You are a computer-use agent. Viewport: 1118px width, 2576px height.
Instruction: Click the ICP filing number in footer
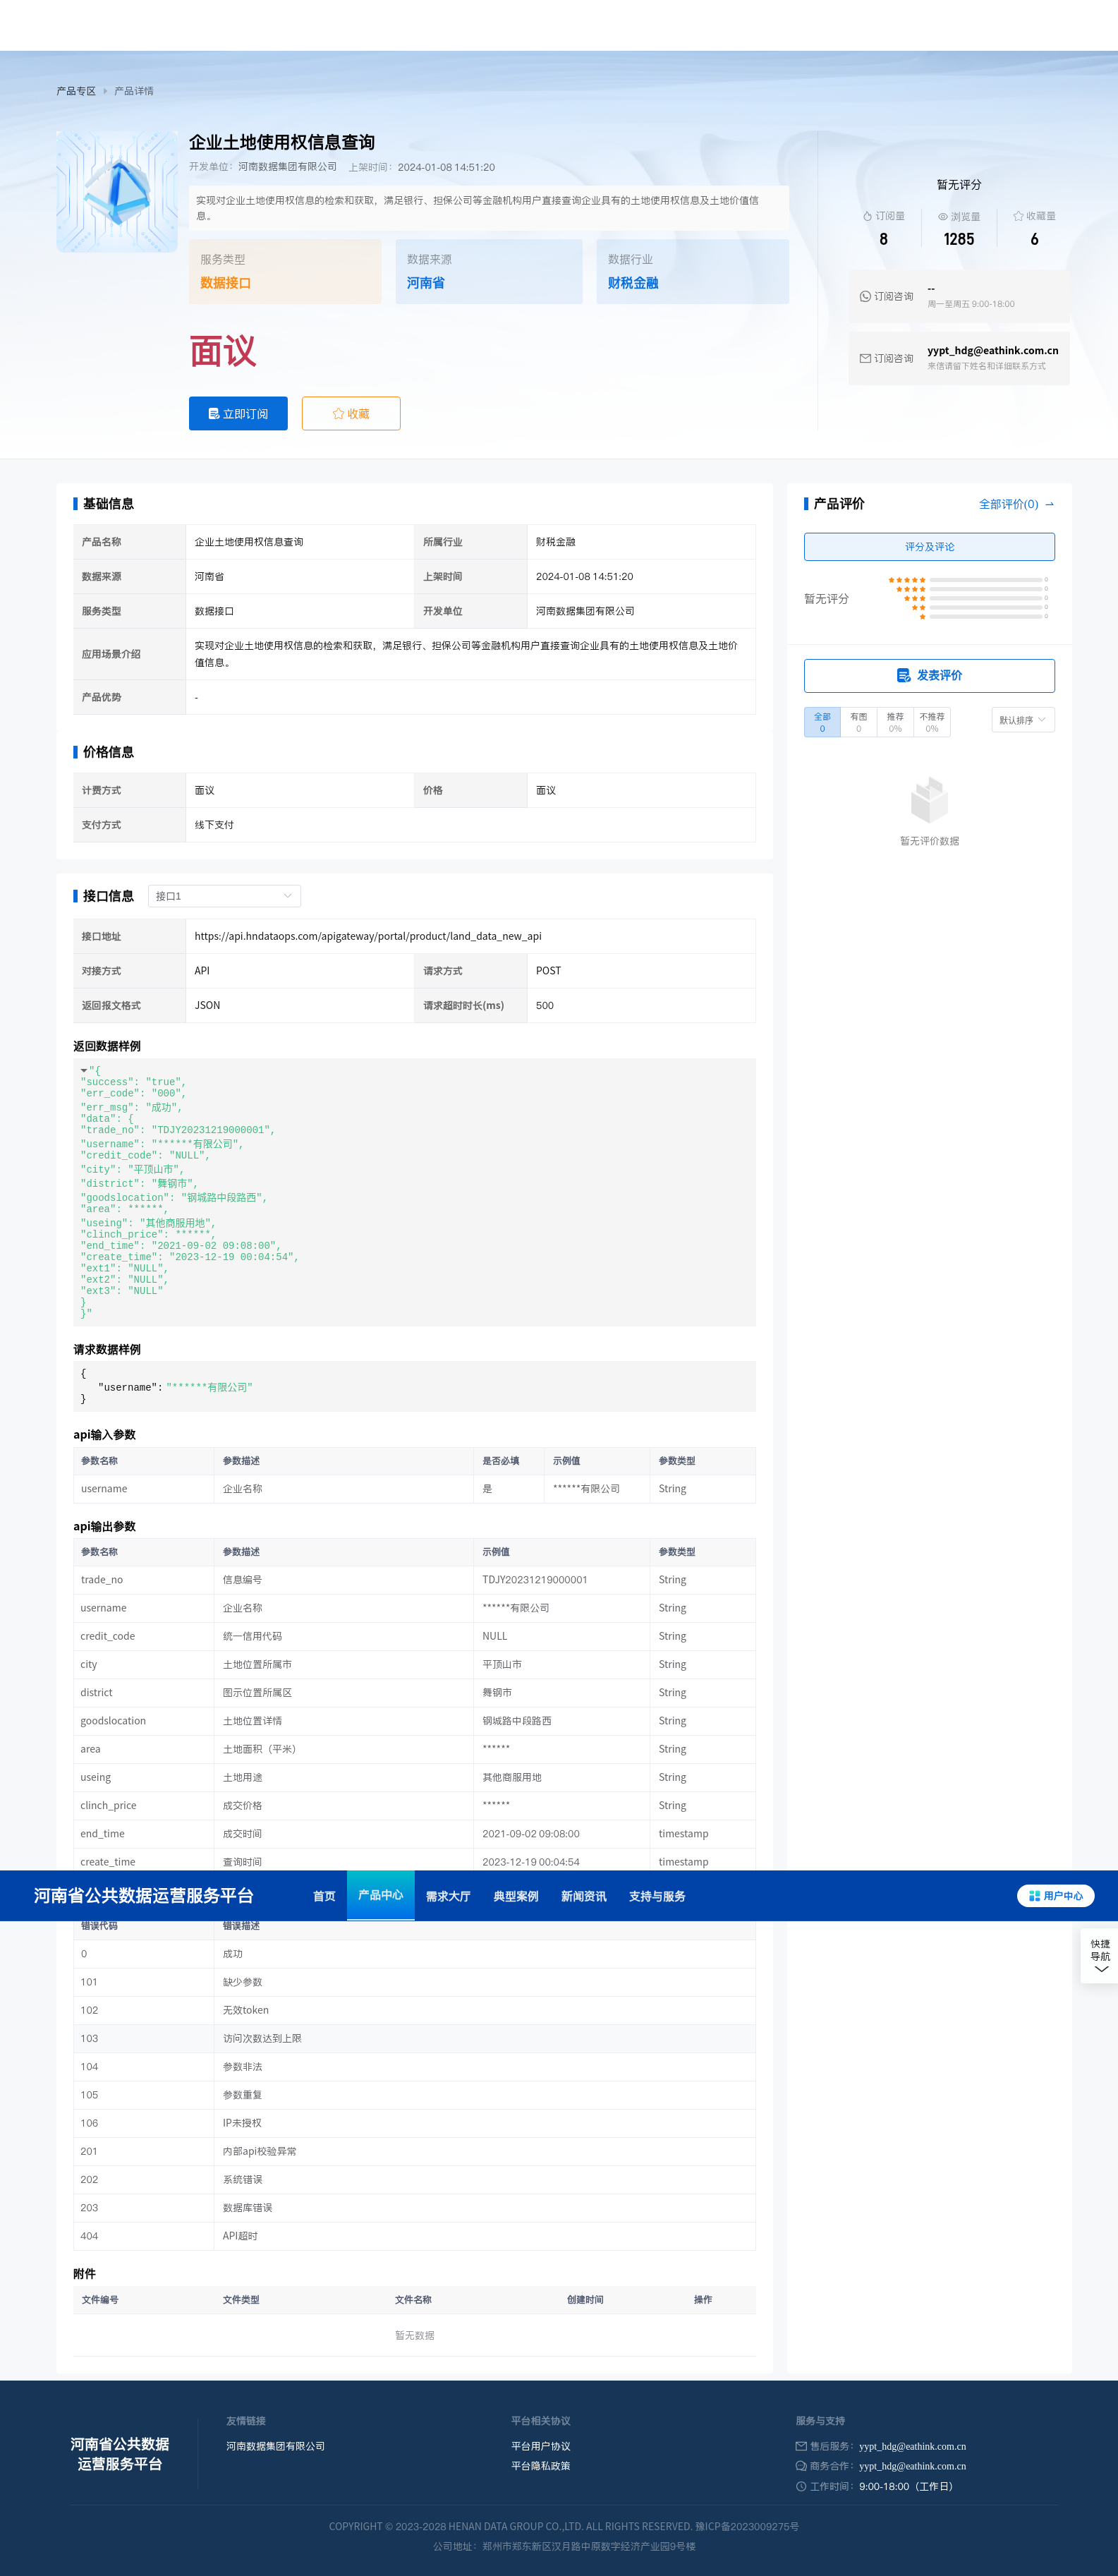pos(747,2526)
